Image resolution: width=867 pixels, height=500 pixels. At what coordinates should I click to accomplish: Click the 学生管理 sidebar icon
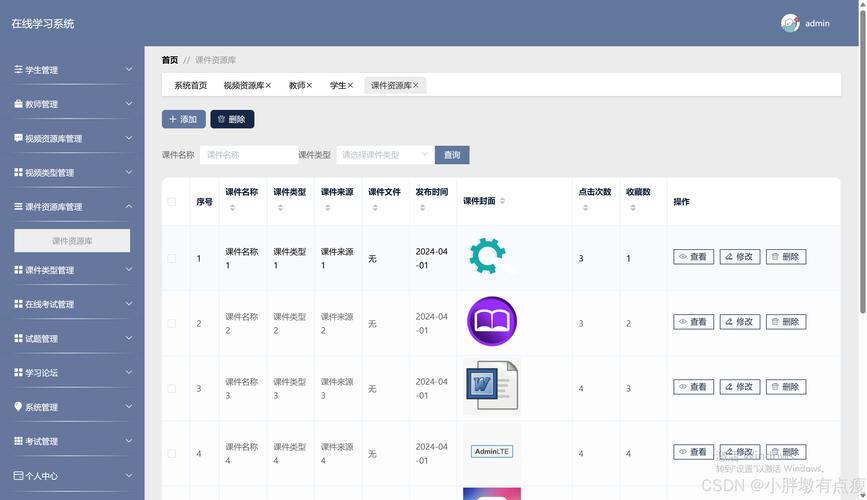[18, 70]
